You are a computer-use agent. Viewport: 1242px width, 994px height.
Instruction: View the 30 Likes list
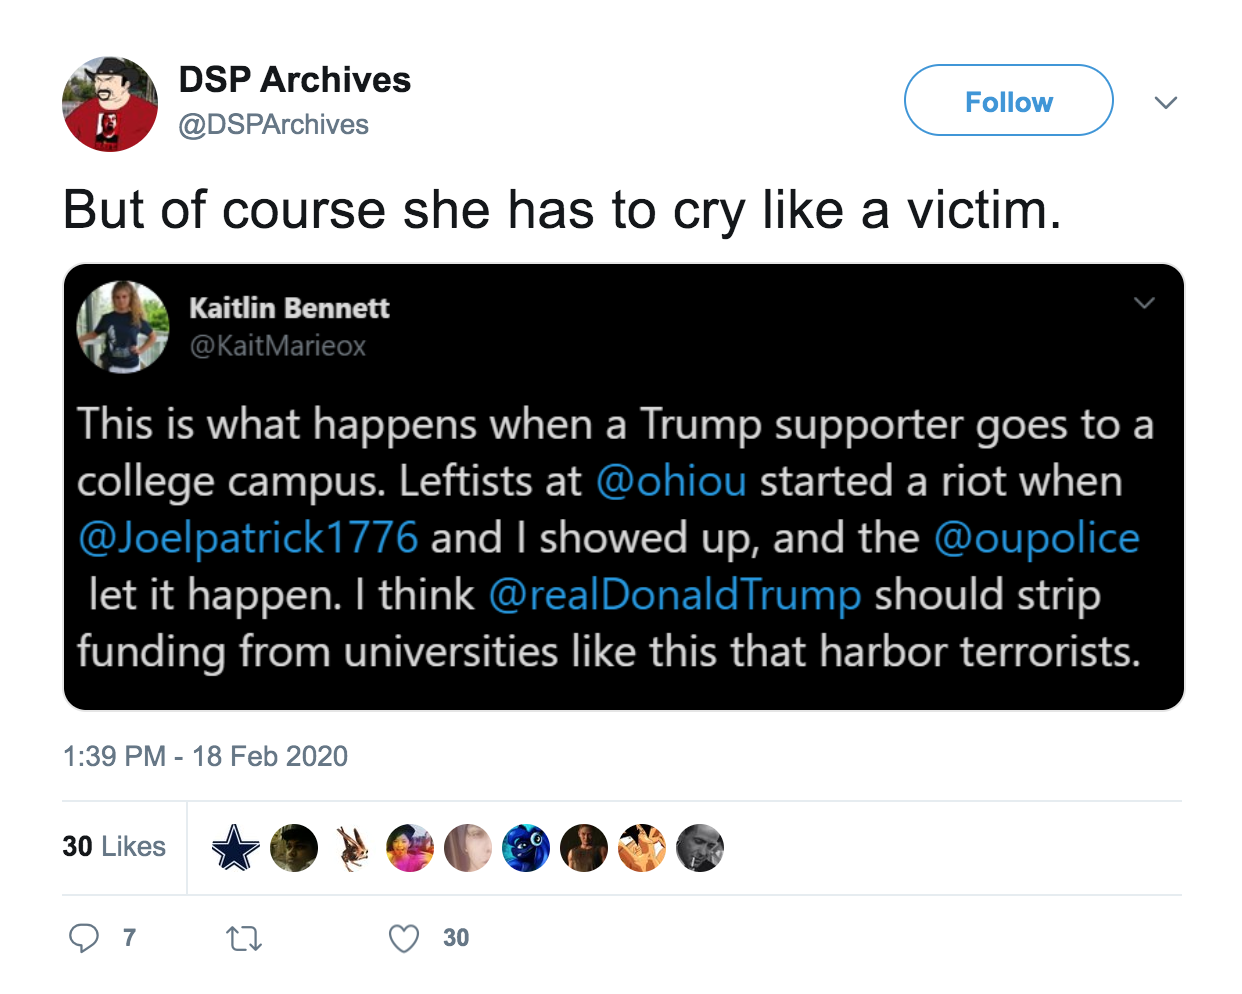tap(114, 847)
